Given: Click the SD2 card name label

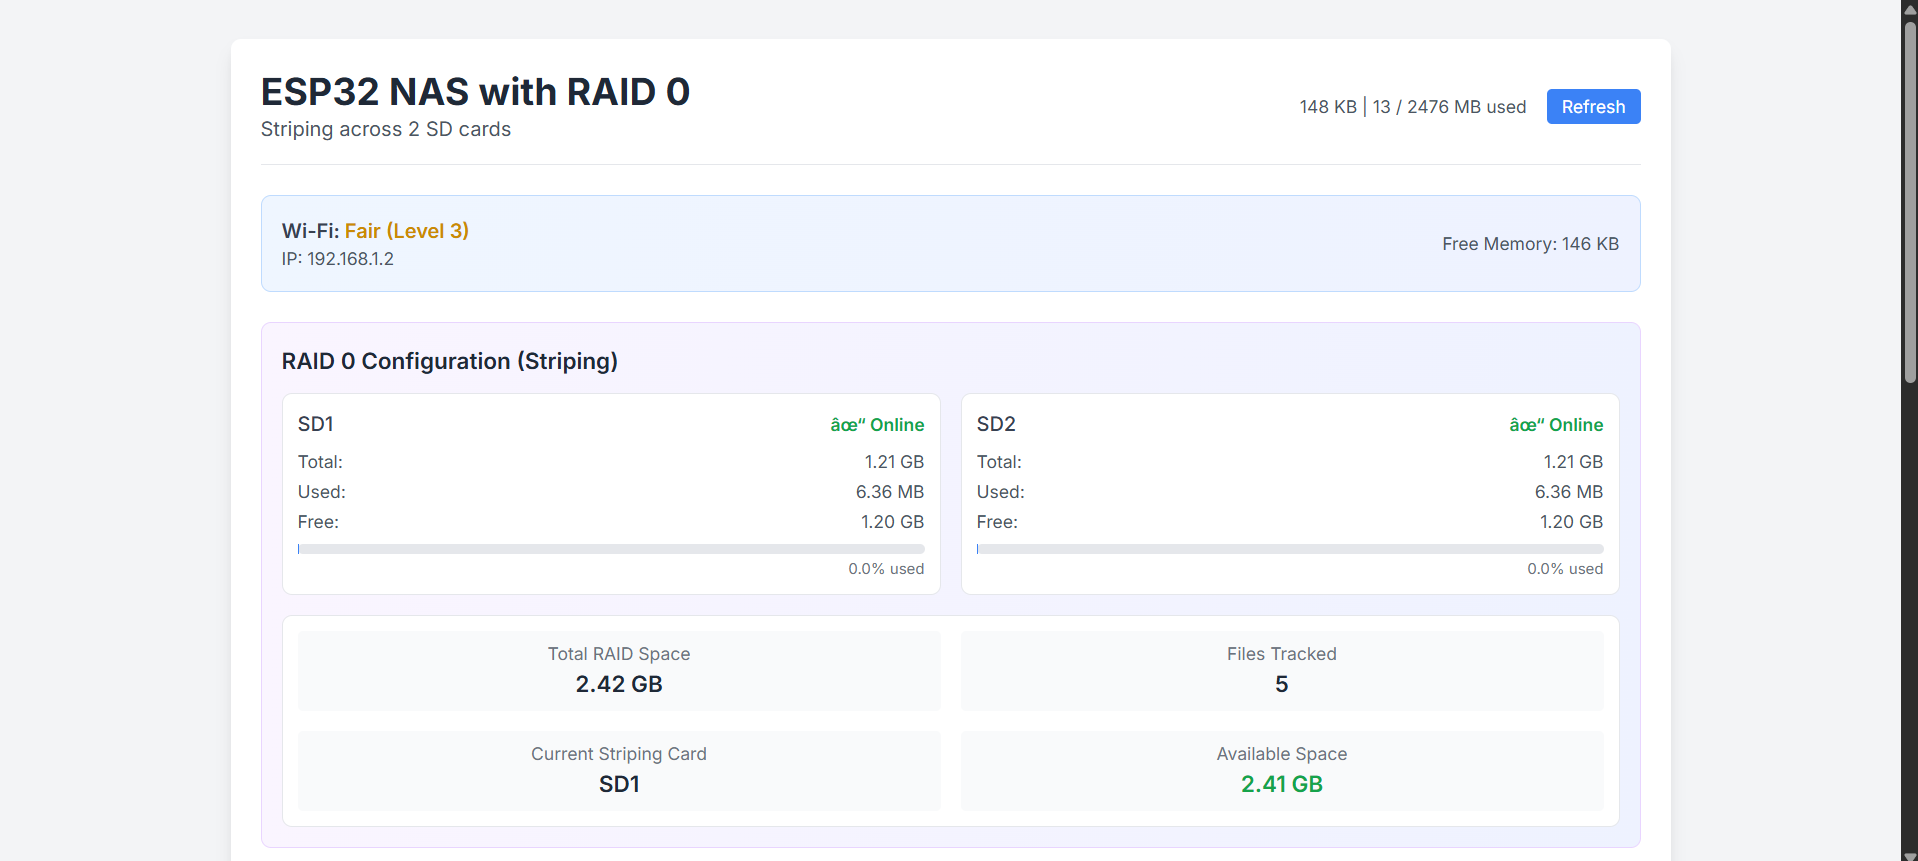Looking at the screenshot, I should pos(995,424).
